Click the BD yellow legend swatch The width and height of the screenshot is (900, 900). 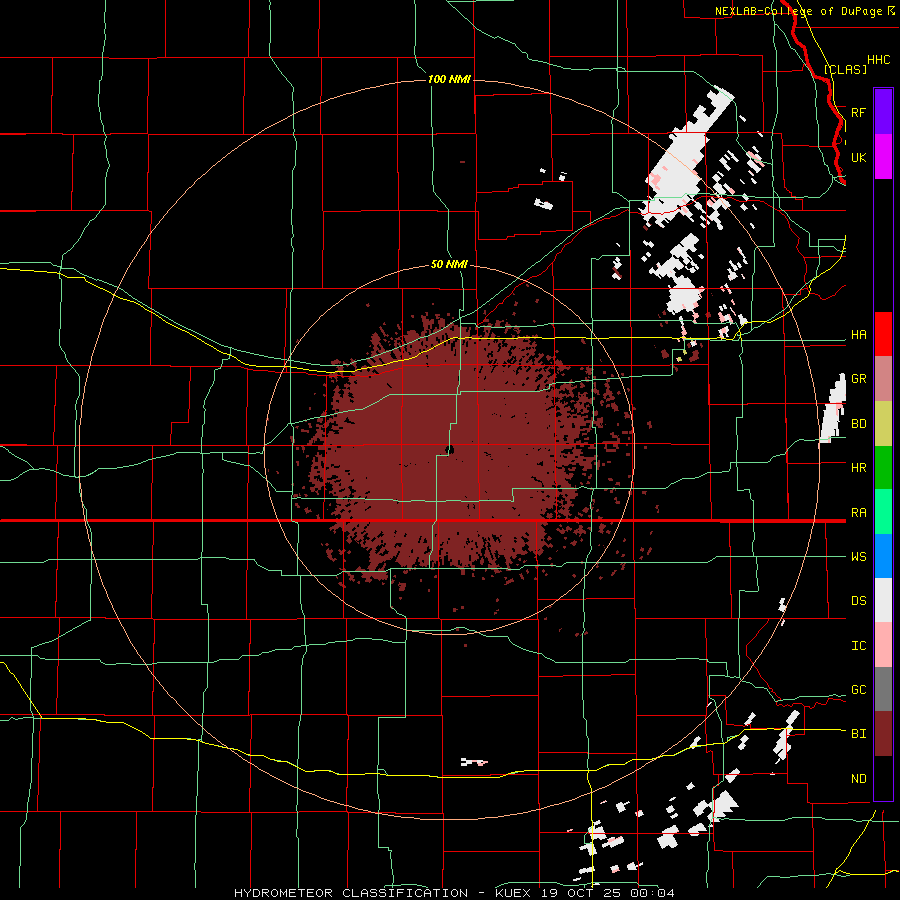pyautogui.click(x=883, y=423)
